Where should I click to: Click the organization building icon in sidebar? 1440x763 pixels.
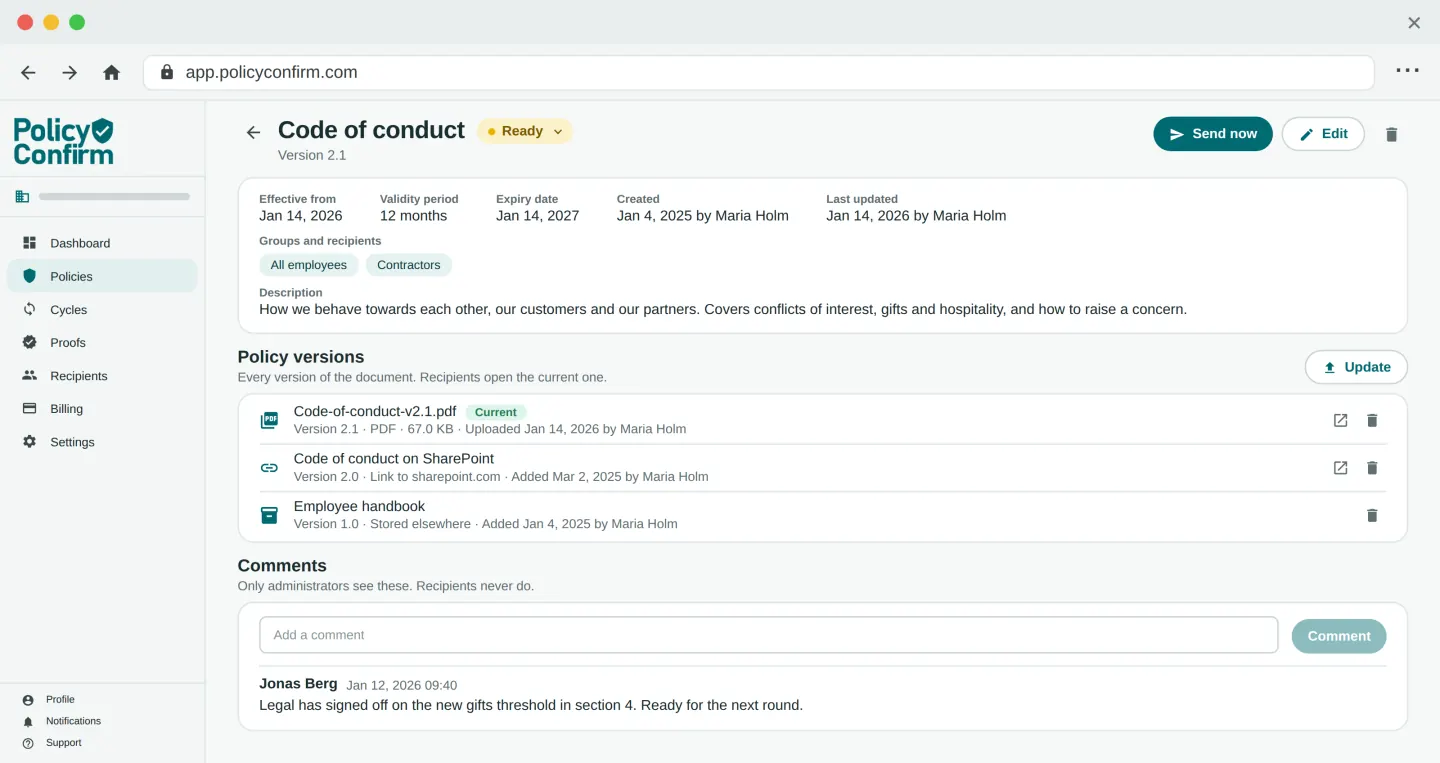22,196
